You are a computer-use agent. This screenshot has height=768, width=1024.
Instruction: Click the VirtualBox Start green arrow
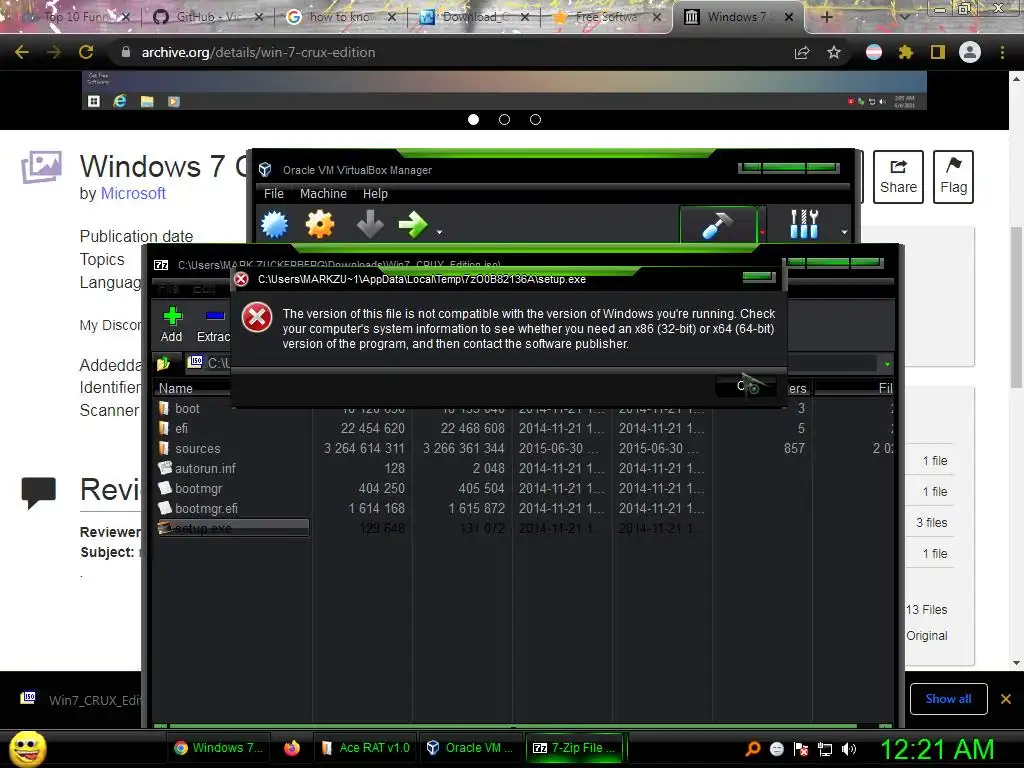point(413,225)
